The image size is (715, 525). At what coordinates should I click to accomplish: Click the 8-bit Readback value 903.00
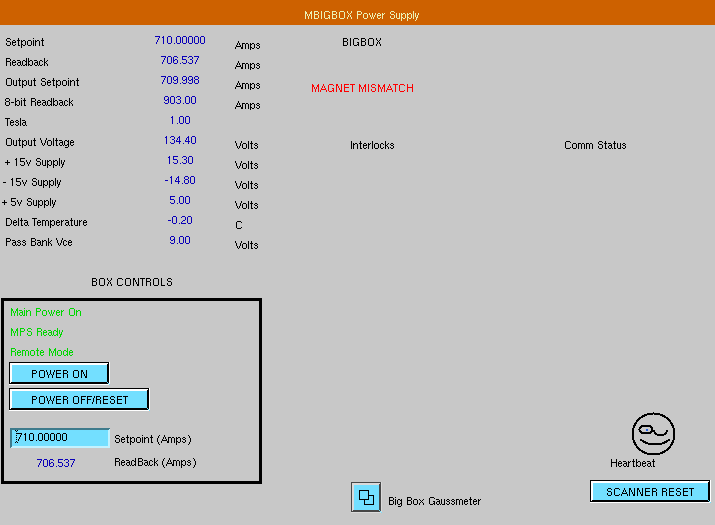180,100
